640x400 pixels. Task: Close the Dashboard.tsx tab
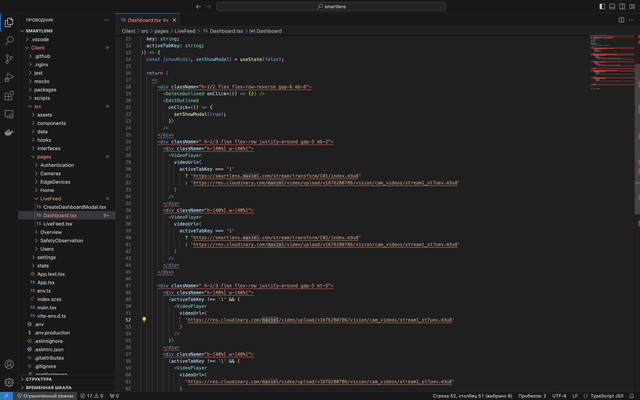[174, 20]
